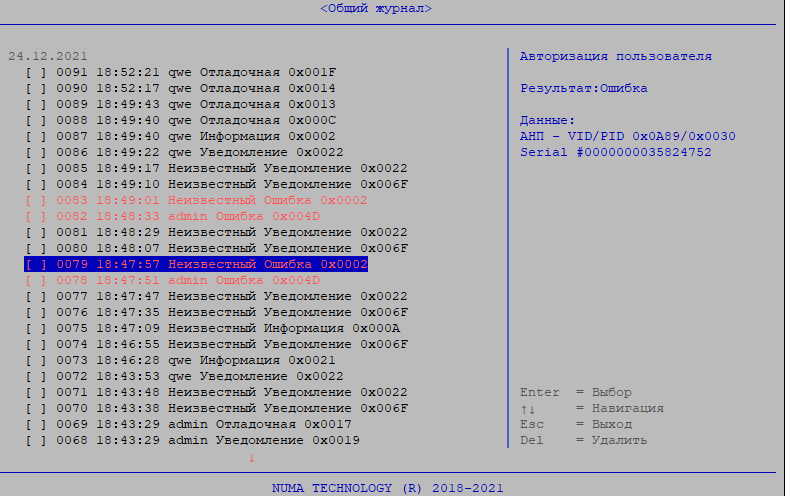Select checkbox next to entry 0068
Screen dimensions: 785x496
click(36, 440)
